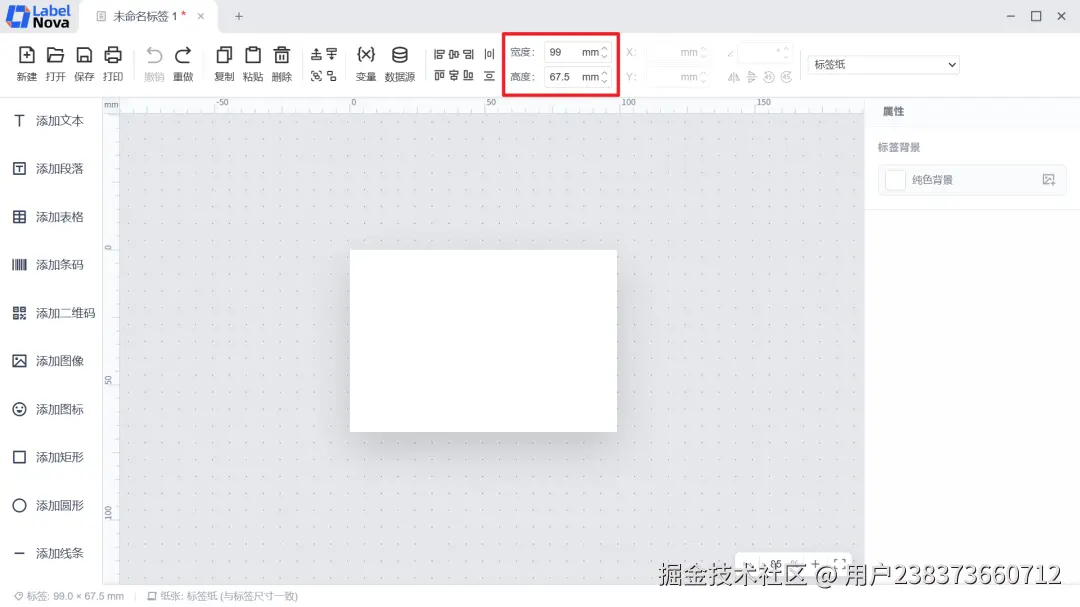The height and width of the screenshot is (607, 1080).
Task: Select 添加段落 to add a paragraph
Action: (49, 169)
